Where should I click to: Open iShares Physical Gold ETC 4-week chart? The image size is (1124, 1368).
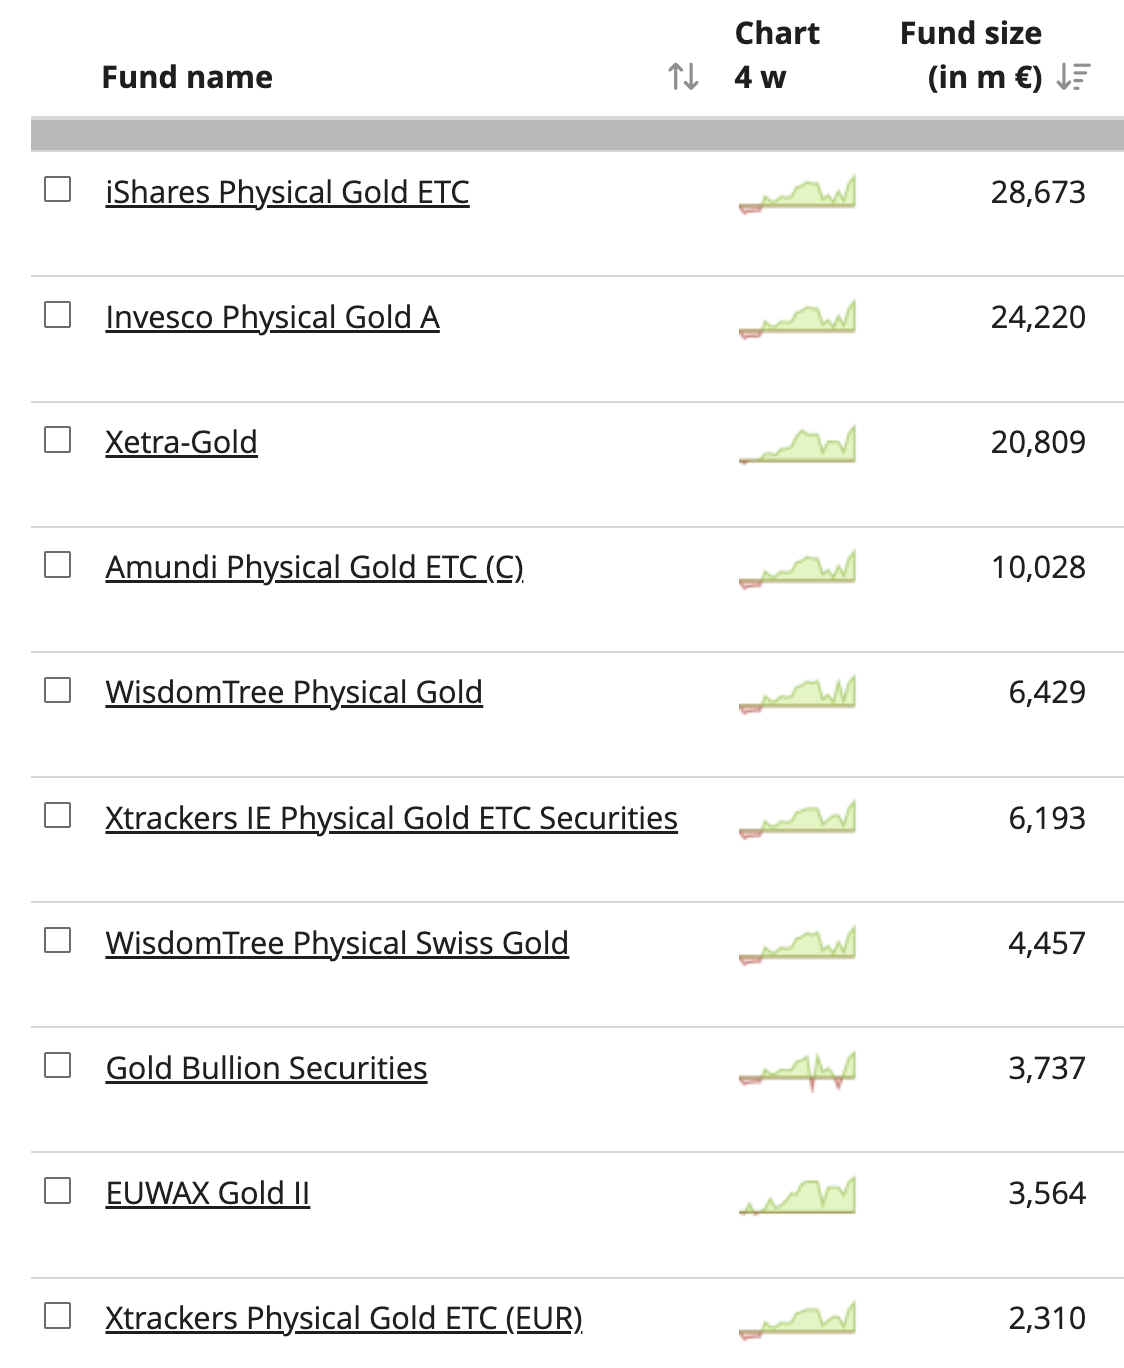pyautogui.click(x=797, y=192)
